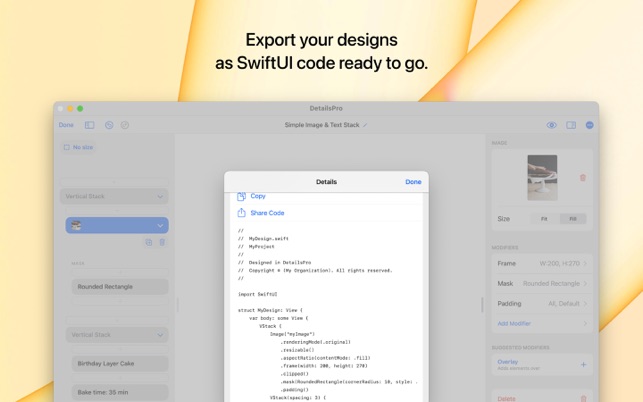Click the pencil icon beside design title
Screen dimensions: 643x402
click(365, 125)
